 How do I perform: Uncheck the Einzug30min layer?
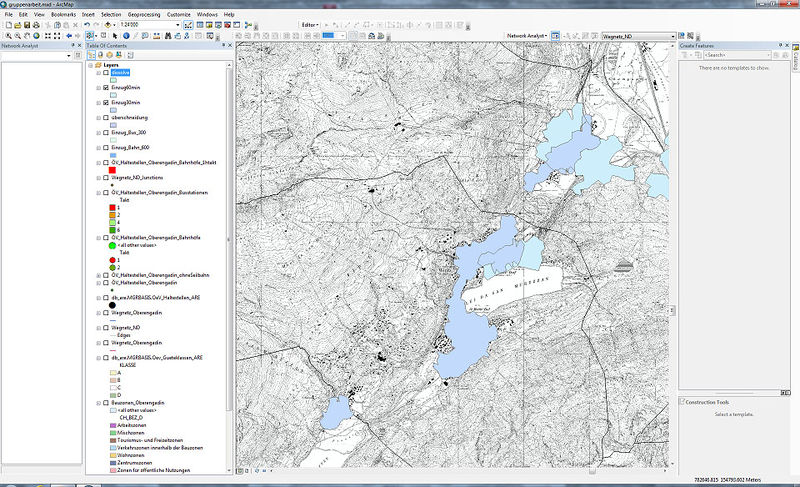pos(106,103)
